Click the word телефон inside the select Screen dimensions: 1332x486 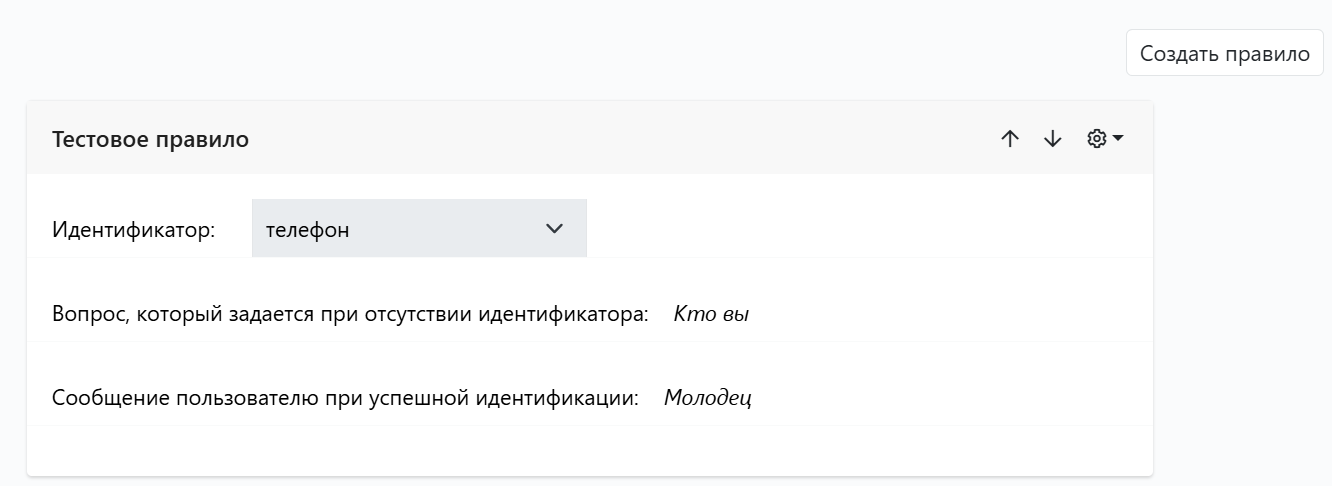(308, 230)
